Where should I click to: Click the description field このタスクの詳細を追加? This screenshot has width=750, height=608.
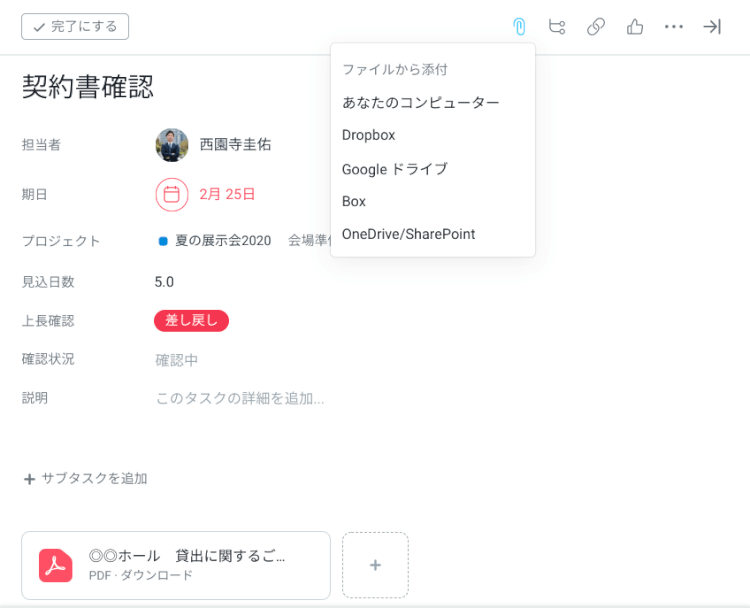point(240,398)
